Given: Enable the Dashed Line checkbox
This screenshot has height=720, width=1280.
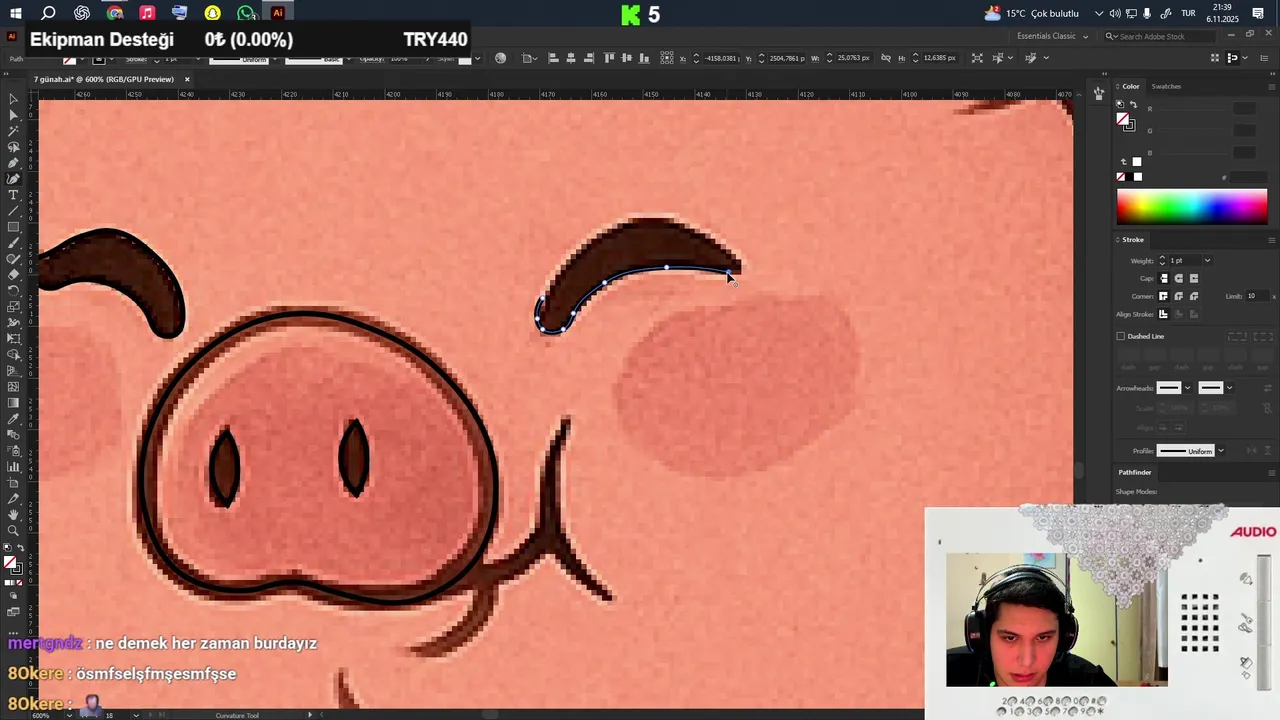Looking at the screenshot, I should point(1121,336).
